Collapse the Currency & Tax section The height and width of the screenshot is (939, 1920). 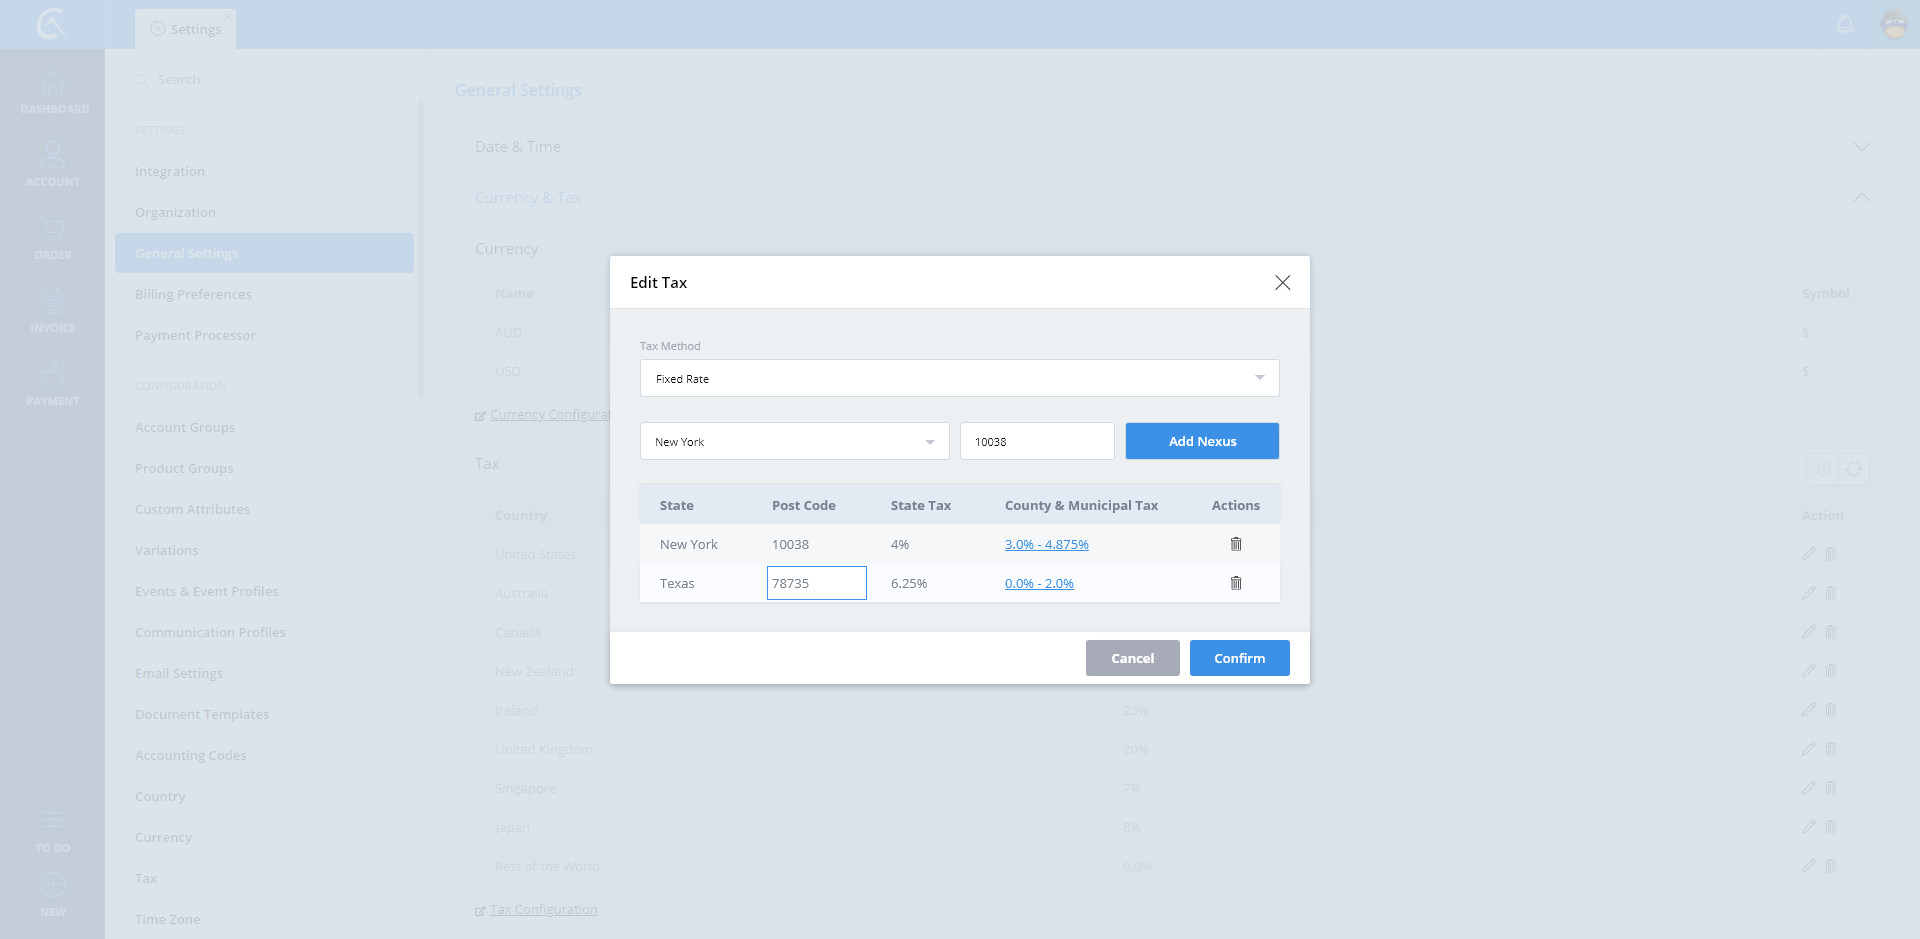1861,198
